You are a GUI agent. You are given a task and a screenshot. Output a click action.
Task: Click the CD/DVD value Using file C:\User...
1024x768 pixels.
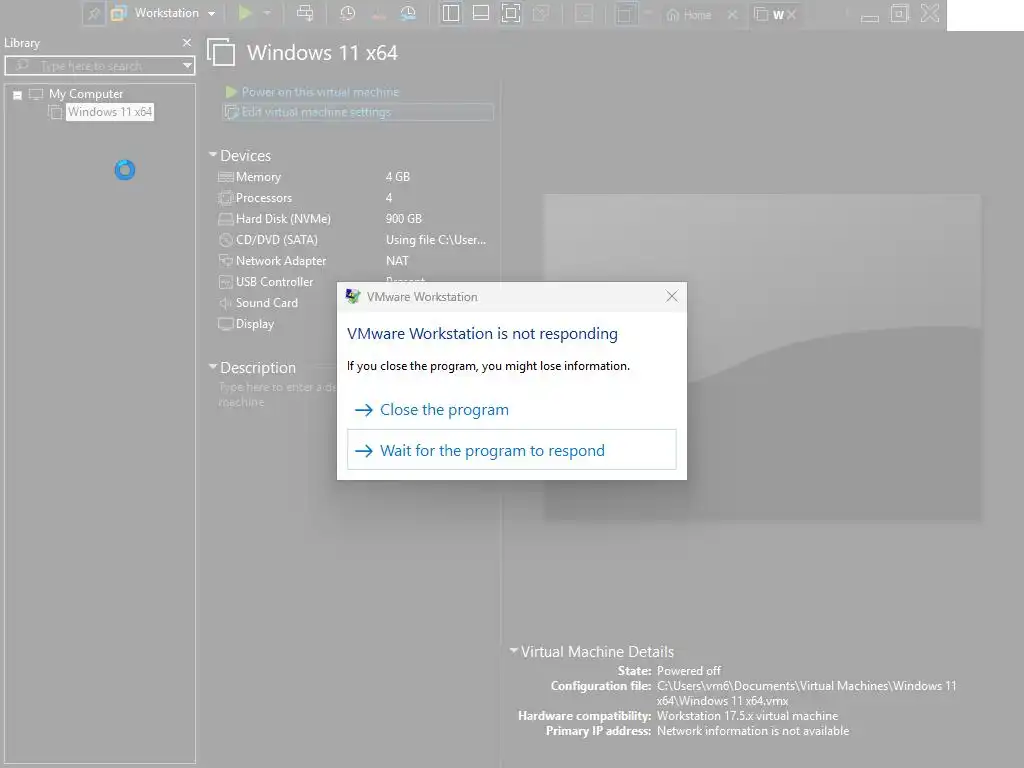[436, 240]
